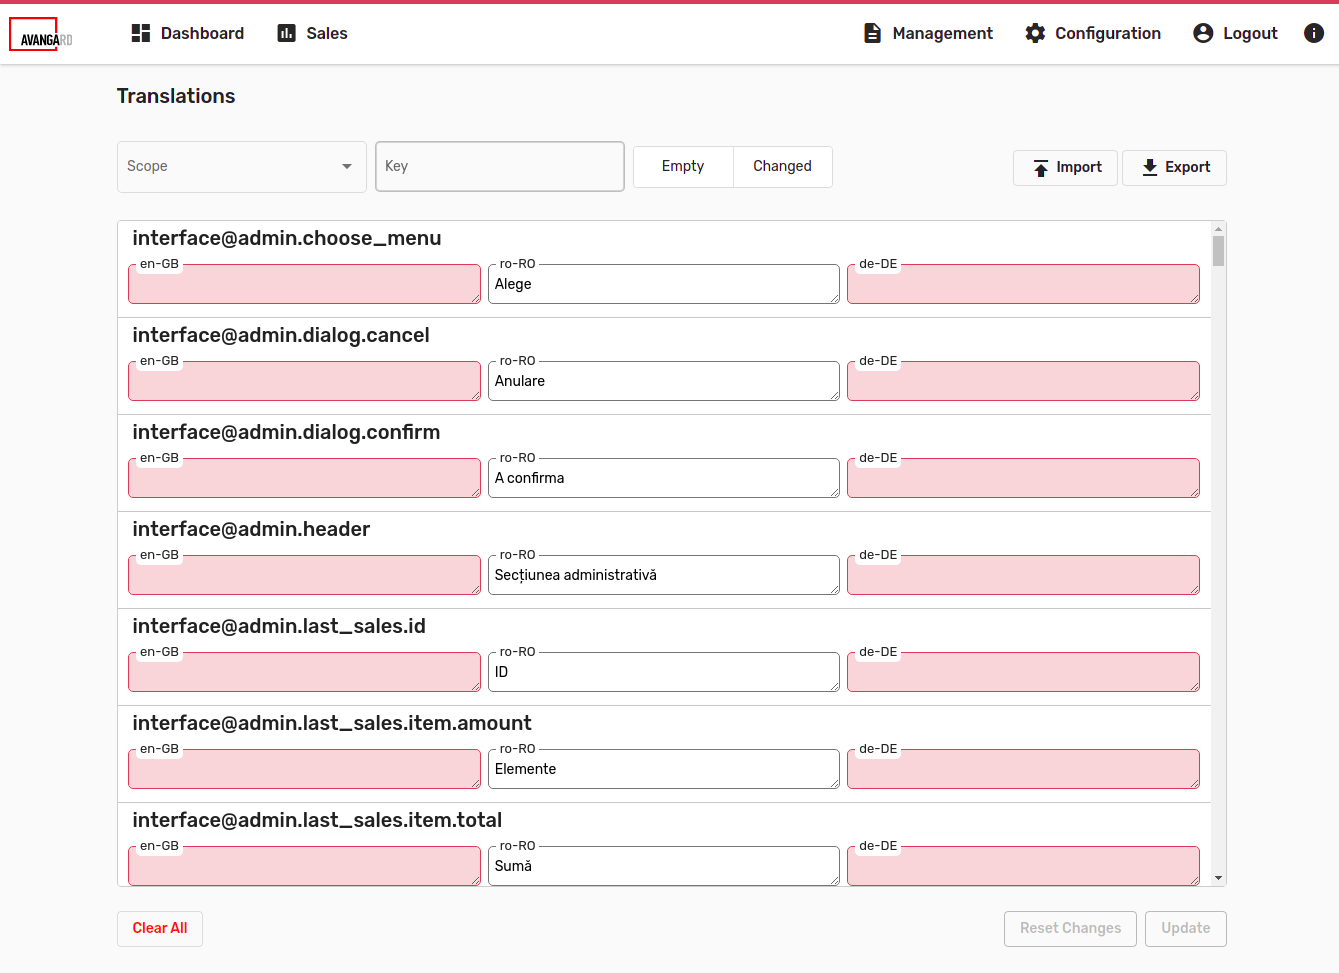Click the Sales chart icon

[287, 33]
